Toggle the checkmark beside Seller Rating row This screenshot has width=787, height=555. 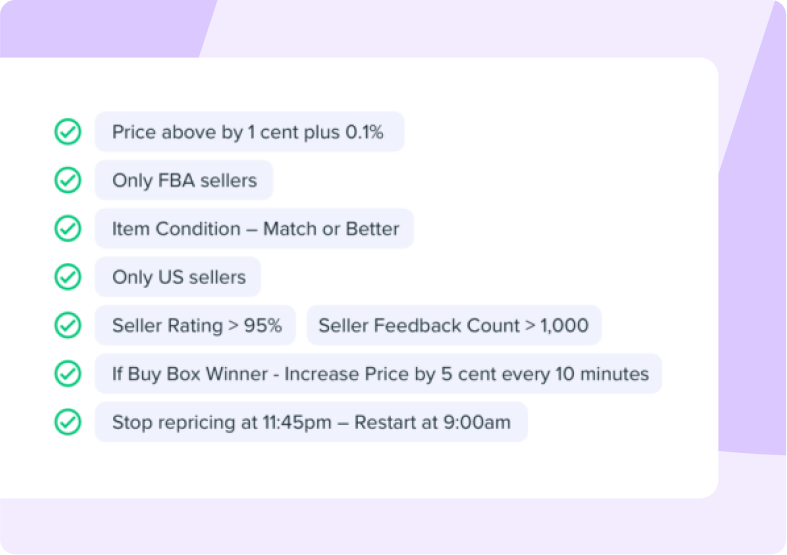[68, 325]
